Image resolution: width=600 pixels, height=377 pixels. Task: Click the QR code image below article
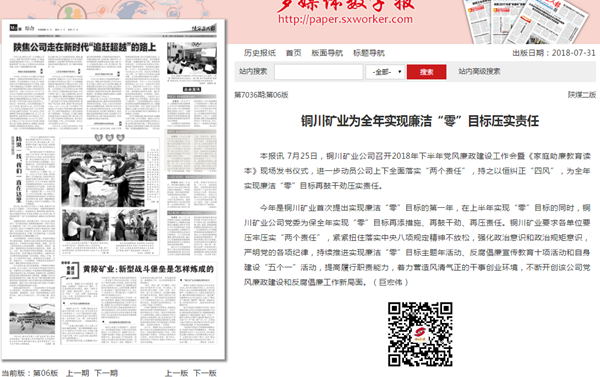[420, 334]
